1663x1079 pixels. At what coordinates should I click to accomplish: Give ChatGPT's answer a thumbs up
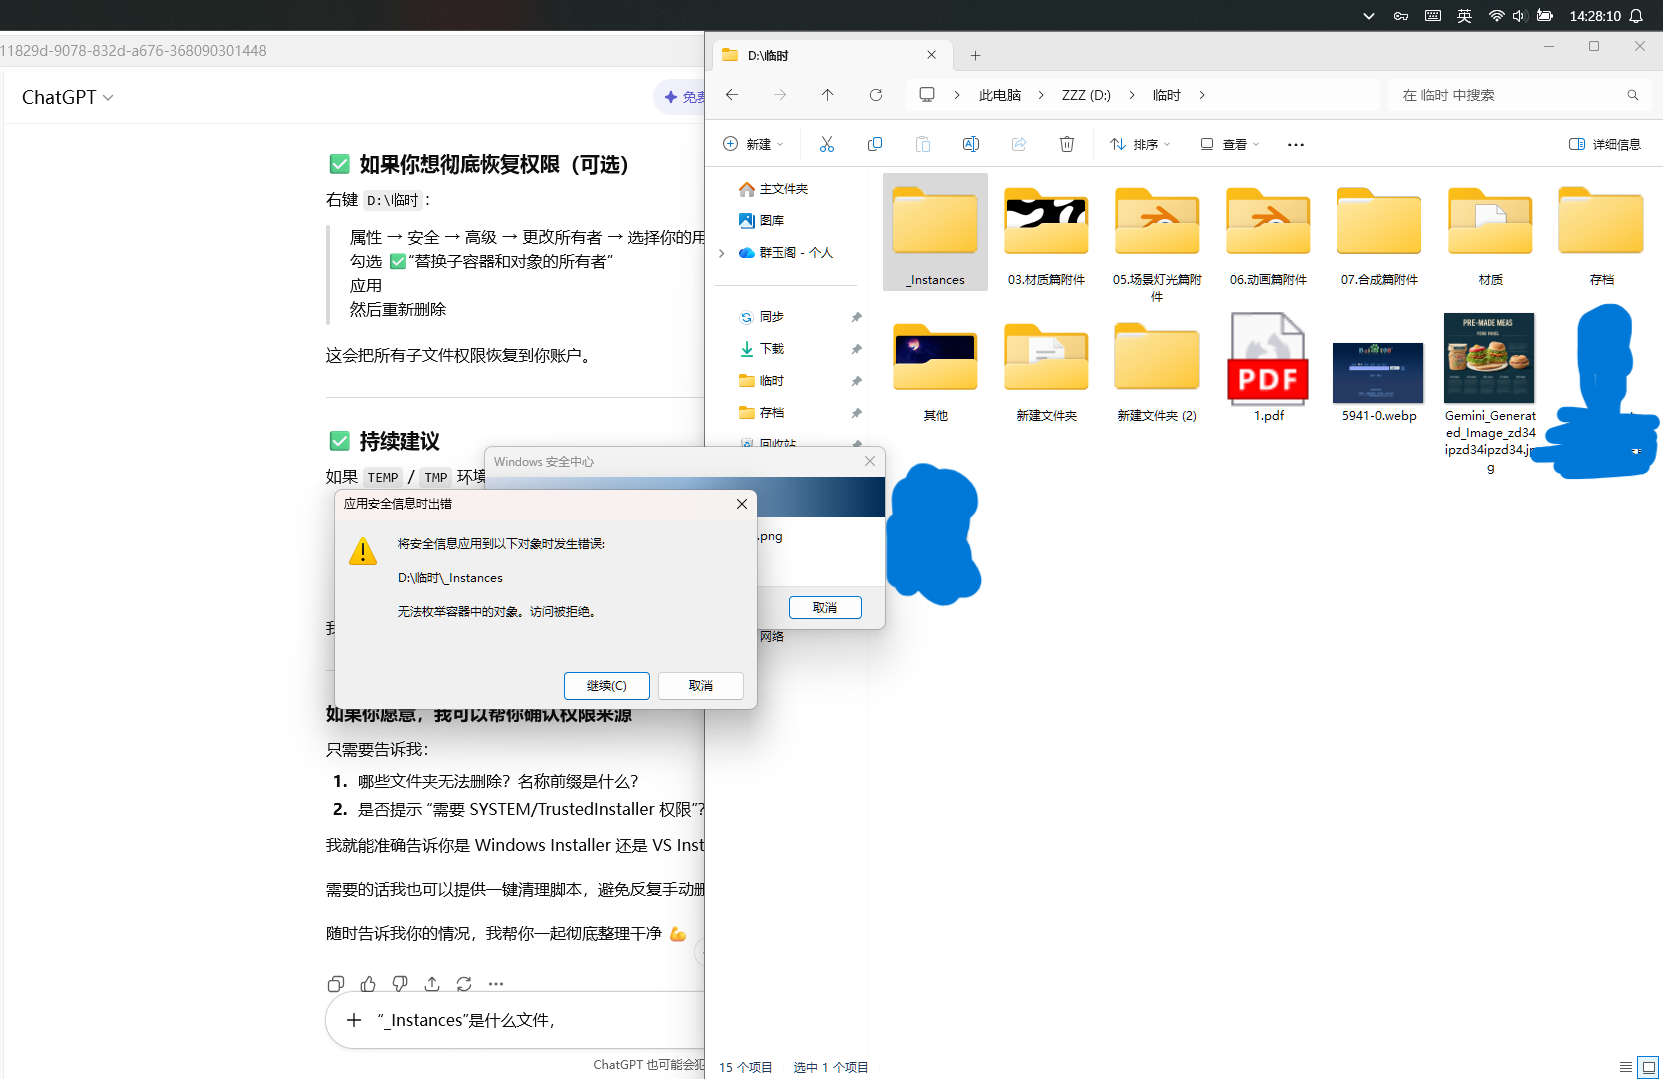point(367,984)
